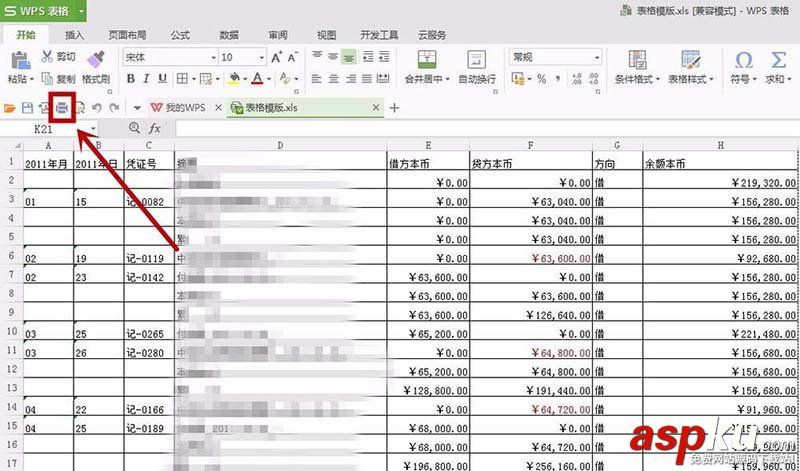Decrease decimal places icon

593,79
